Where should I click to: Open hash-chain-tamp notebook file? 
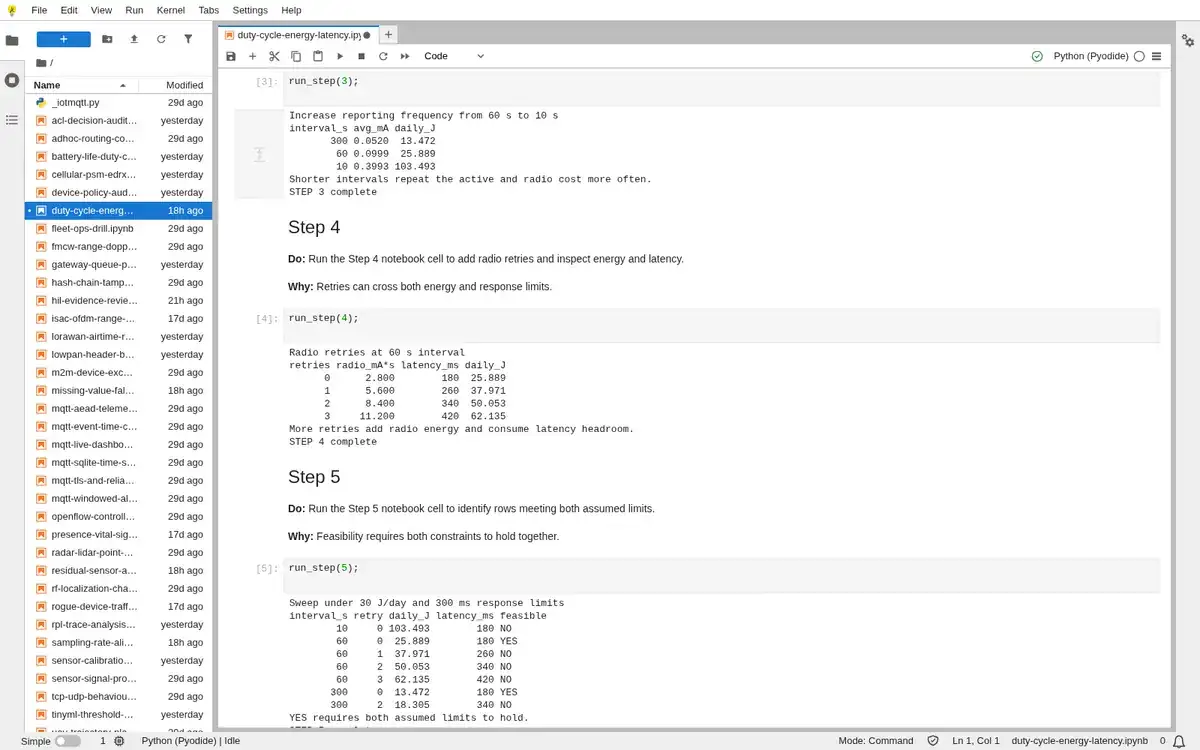(x=118, y=282)
